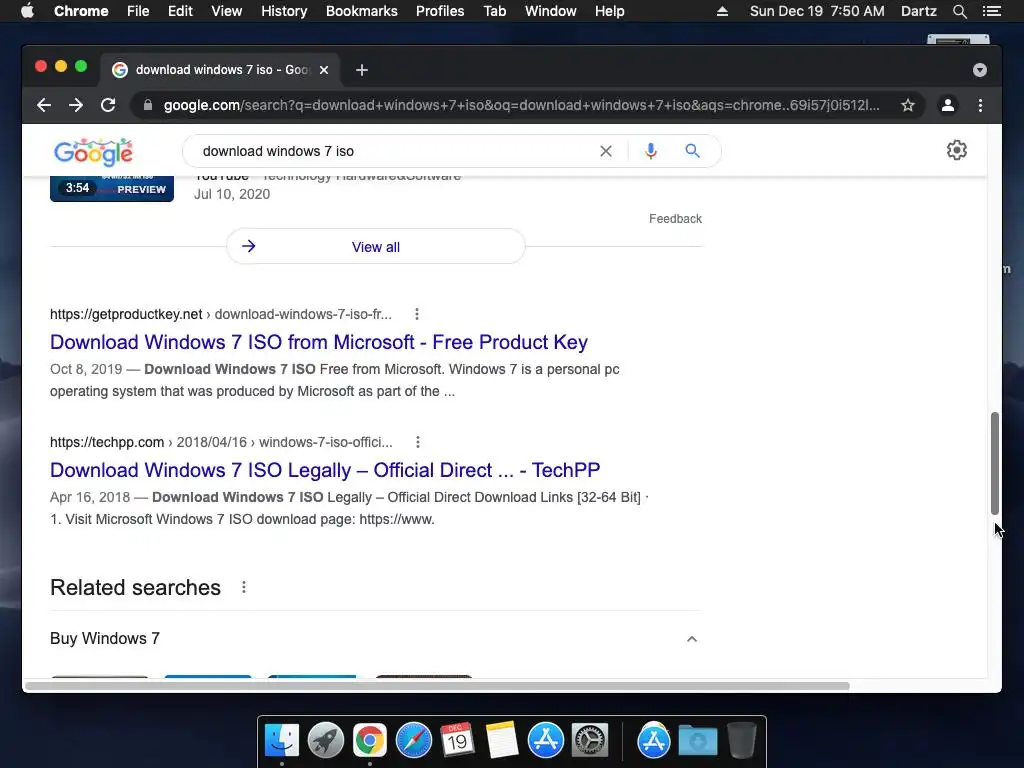Select the 'Jul 10, 2020' video date text
The height and width of the screenshot is (768, 1024).
[x=232, y=194]
